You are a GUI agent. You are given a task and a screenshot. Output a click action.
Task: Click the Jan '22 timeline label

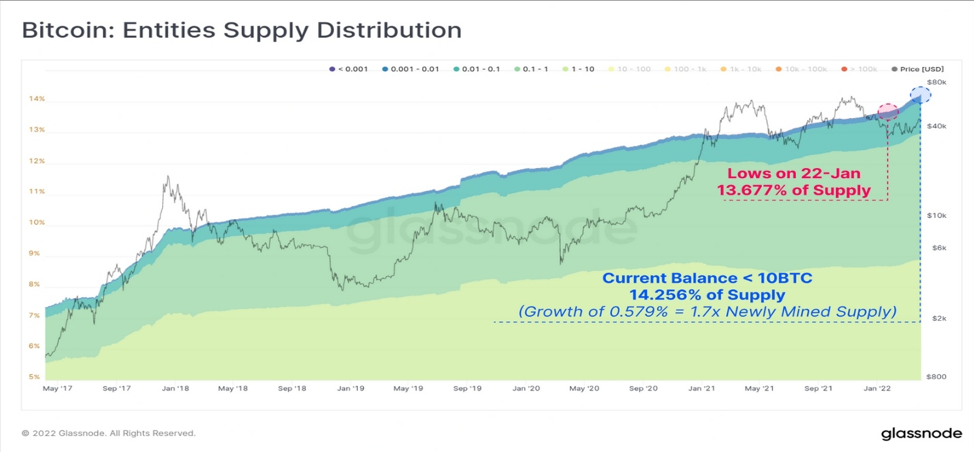point(876,389)
